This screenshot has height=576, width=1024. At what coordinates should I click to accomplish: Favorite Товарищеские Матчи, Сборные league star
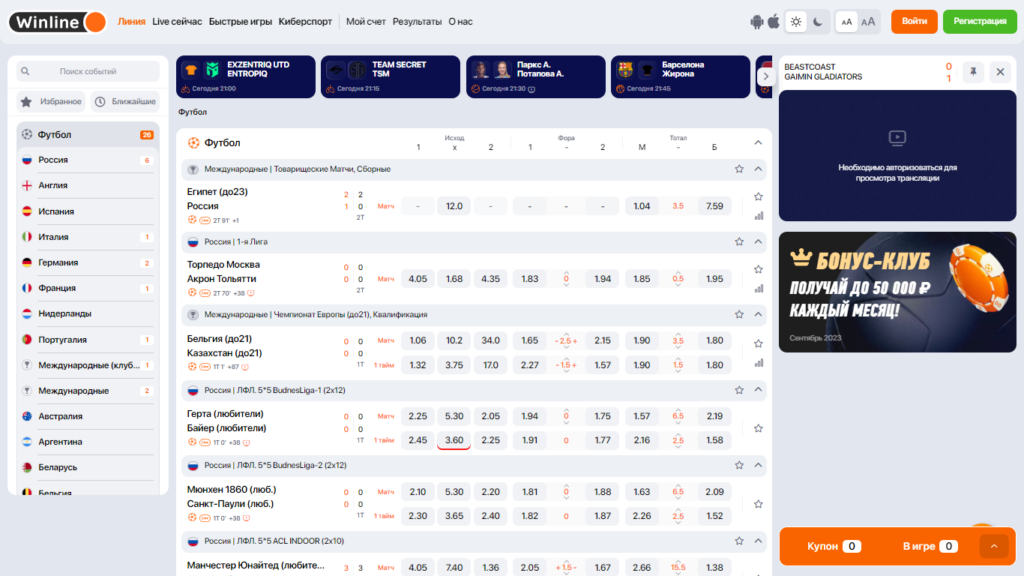click(x=739, y=169)
